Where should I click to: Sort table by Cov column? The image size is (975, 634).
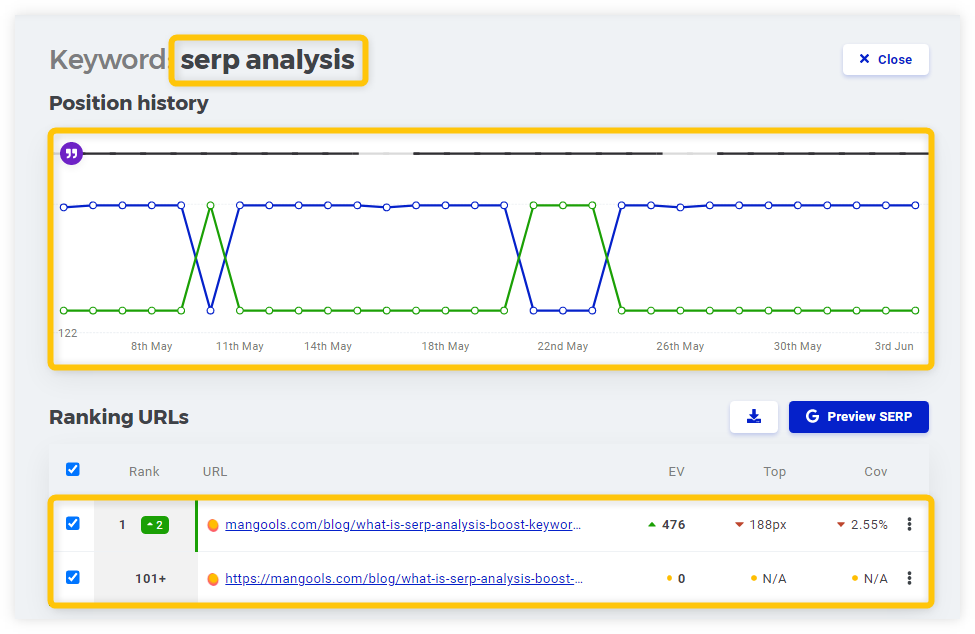876,472
